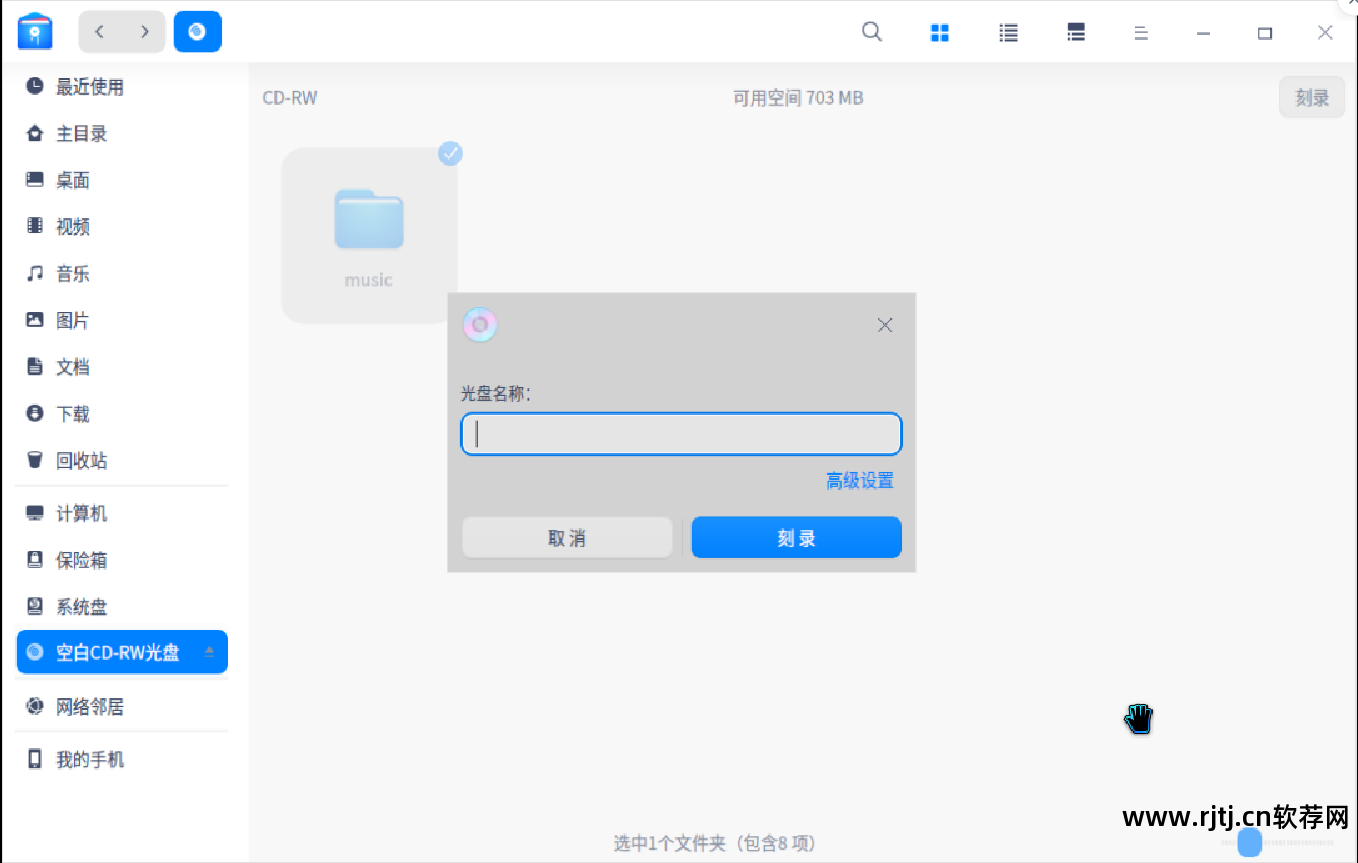1358x863 pixels.
Task: Click the 可用空间 703 MB text
Action: [x=798, y=98]
